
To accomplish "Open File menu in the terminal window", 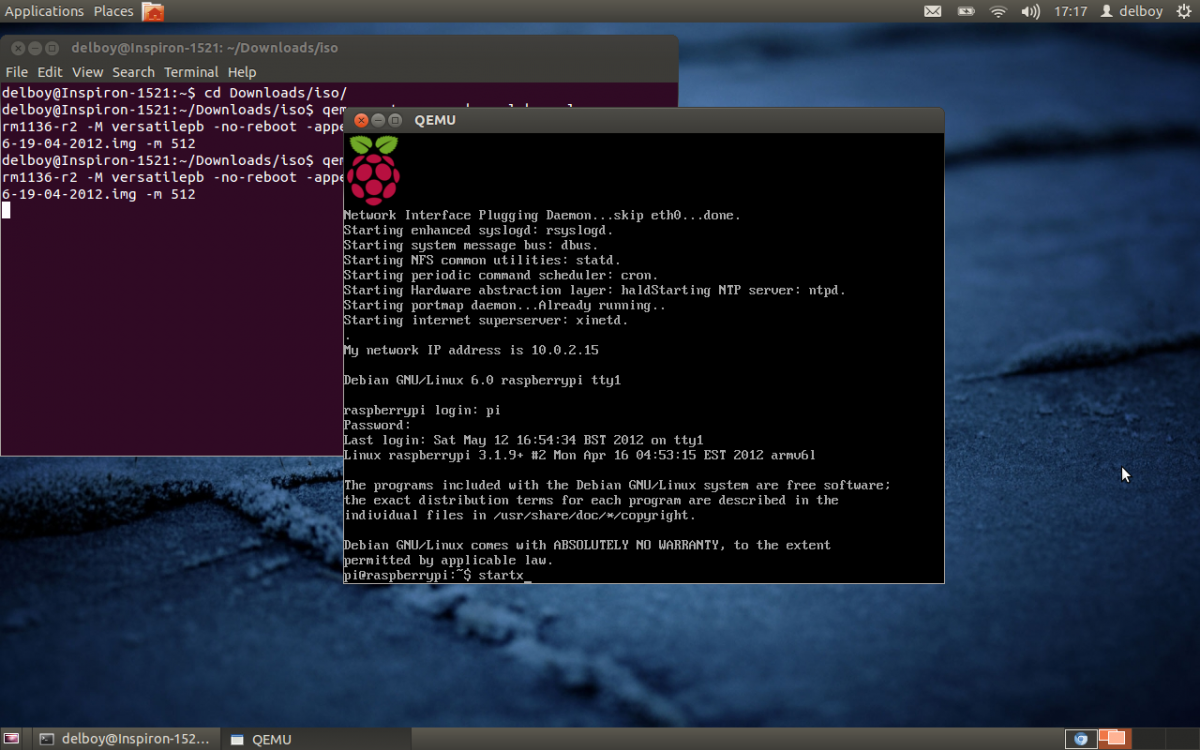I will 16,72.
